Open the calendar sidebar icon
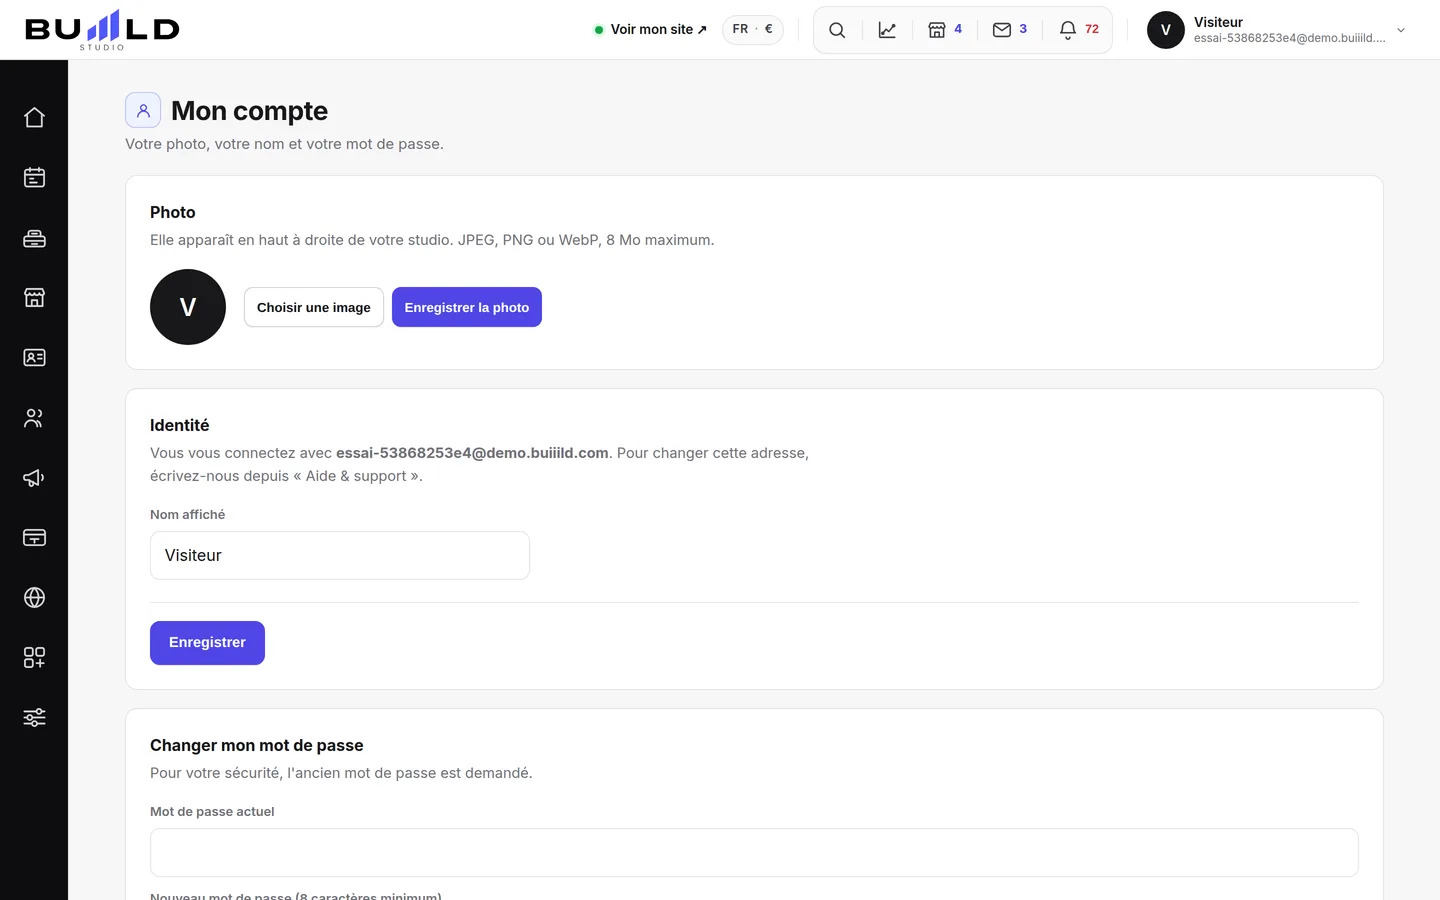The image size is (1440, 900). click(34, 178)
